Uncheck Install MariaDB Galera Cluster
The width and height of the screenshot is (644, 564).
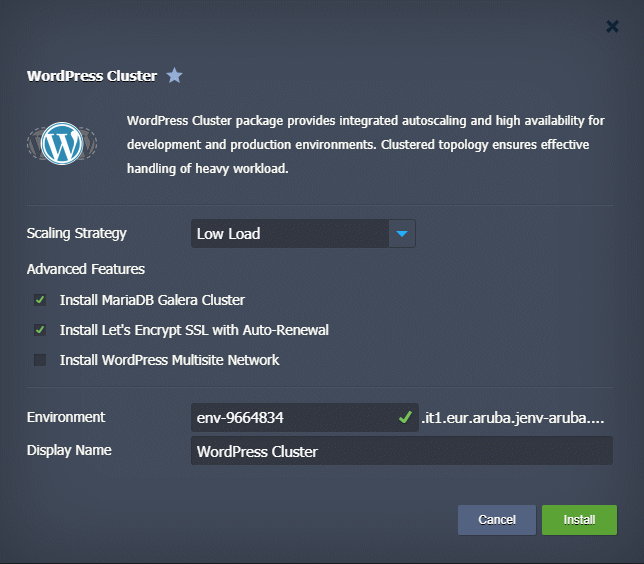point(40,300)
